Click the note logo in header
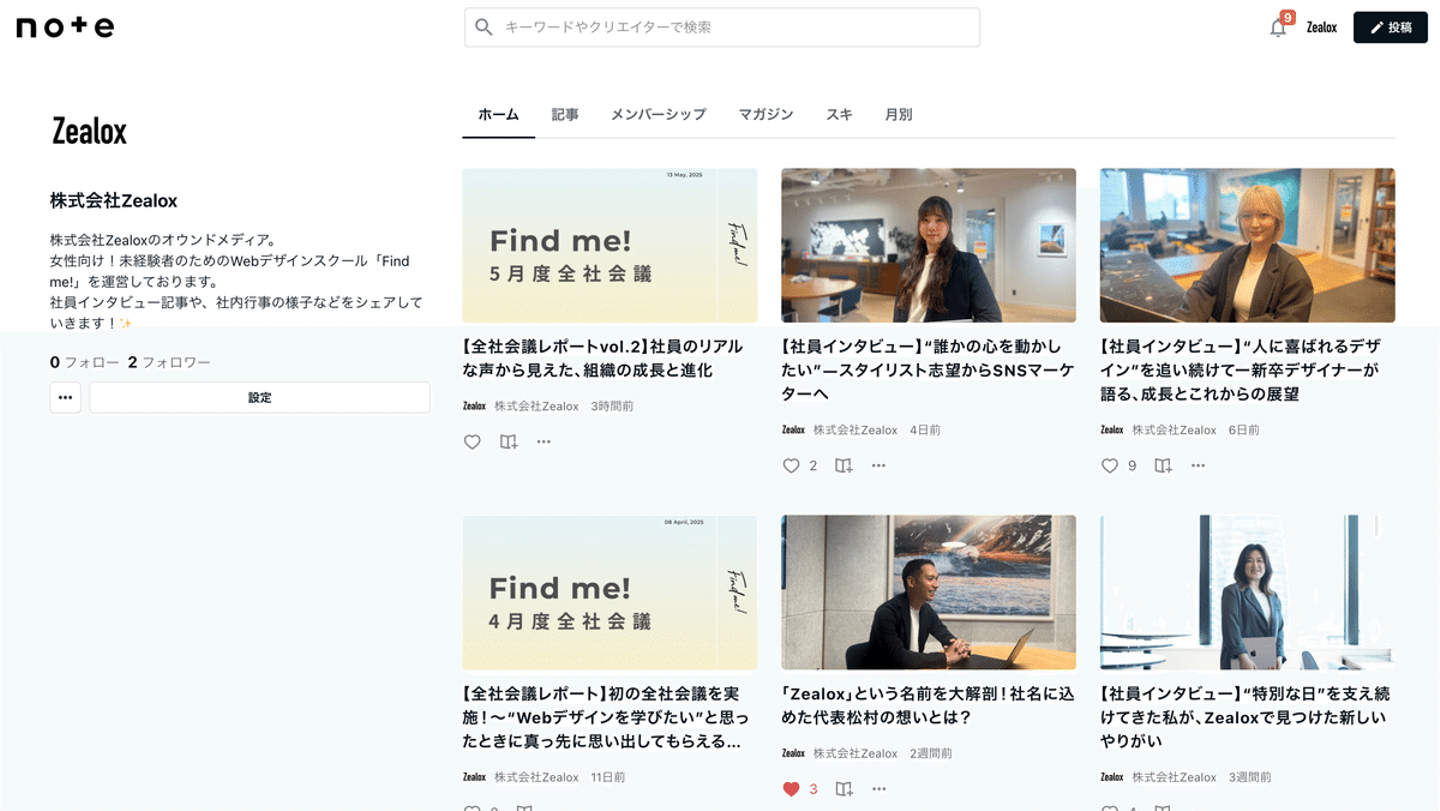The image size is (1440, 811). [65, 27]
